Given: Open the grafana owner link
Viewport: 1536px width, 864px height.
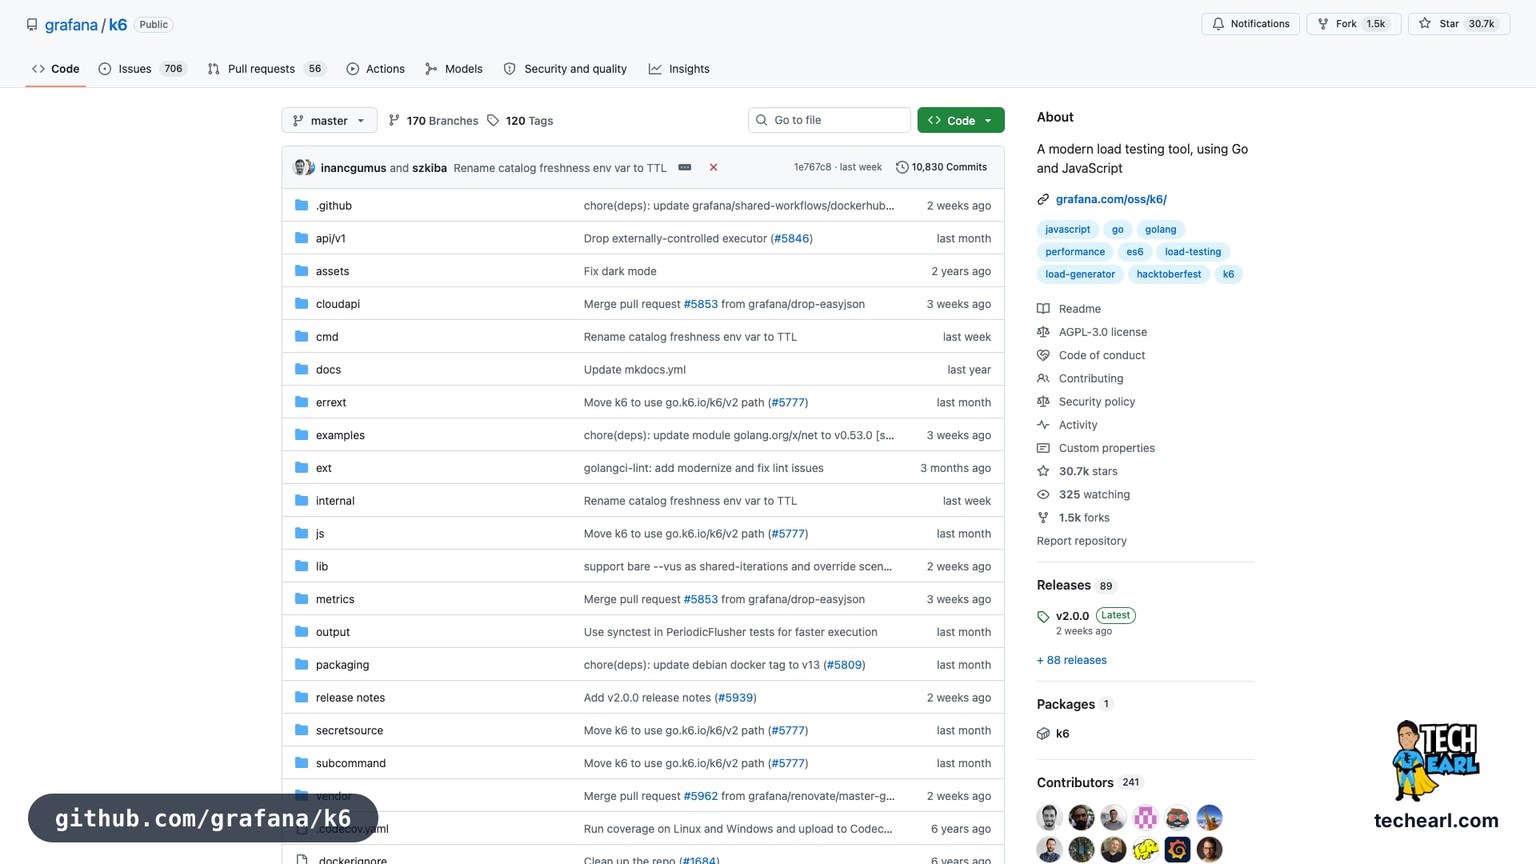Looking at the screenshot, I should pyautogui.click(x=71, y=25).
